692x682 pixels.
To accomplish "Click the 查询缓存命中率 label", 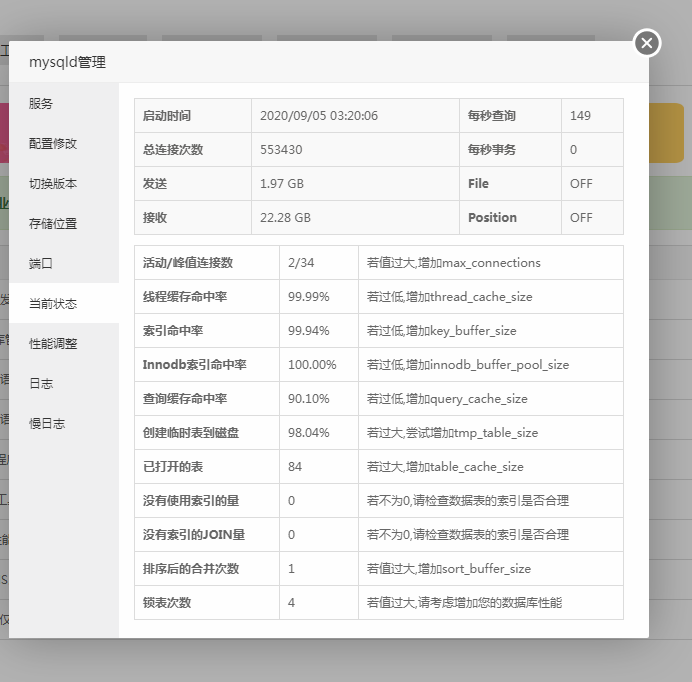I will 185,399.
